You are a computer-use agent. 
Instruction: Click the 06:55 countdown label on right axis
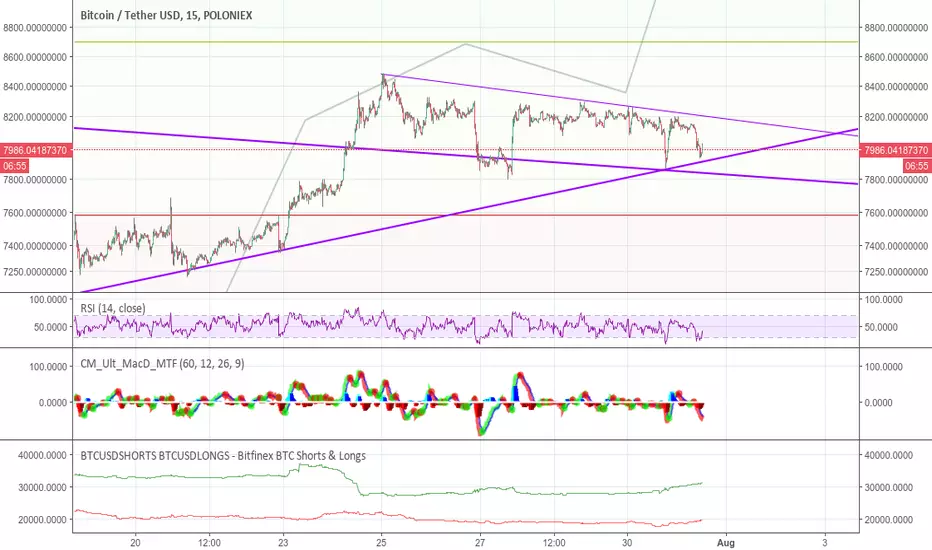pos(917,166)
